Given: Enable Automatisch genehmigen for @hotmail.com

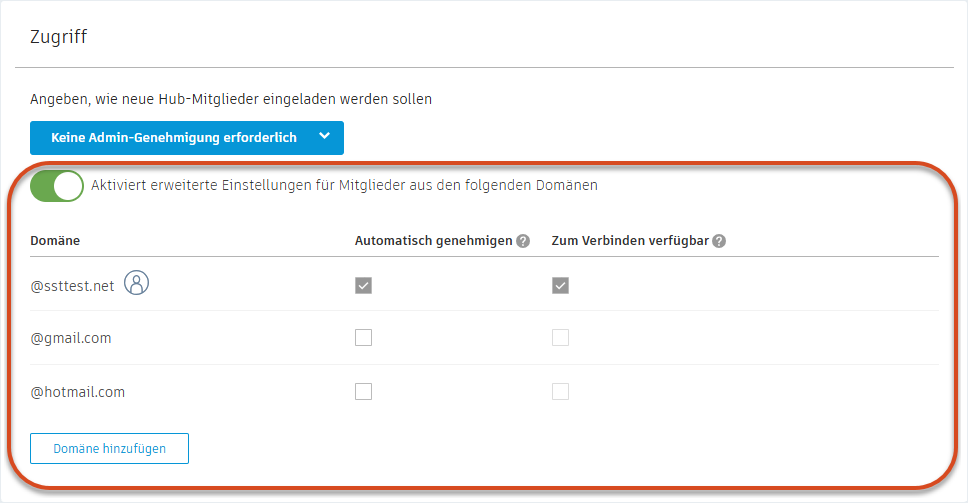Looking at the screenshot, I should [x=363, y=391].
